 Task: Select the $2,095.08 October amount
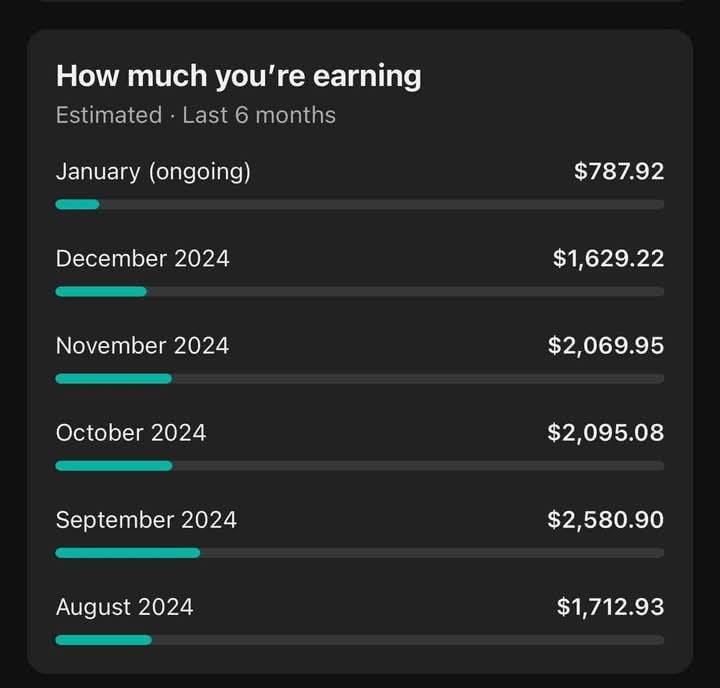pos(606,433)
